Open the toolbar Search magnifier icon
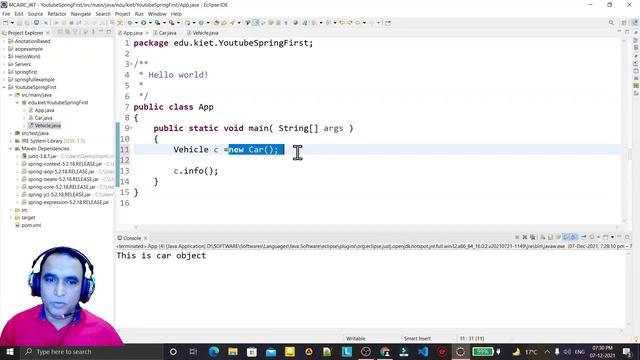Image resolution: width=640 pixels, height=360 pixels. click(611, 23)
